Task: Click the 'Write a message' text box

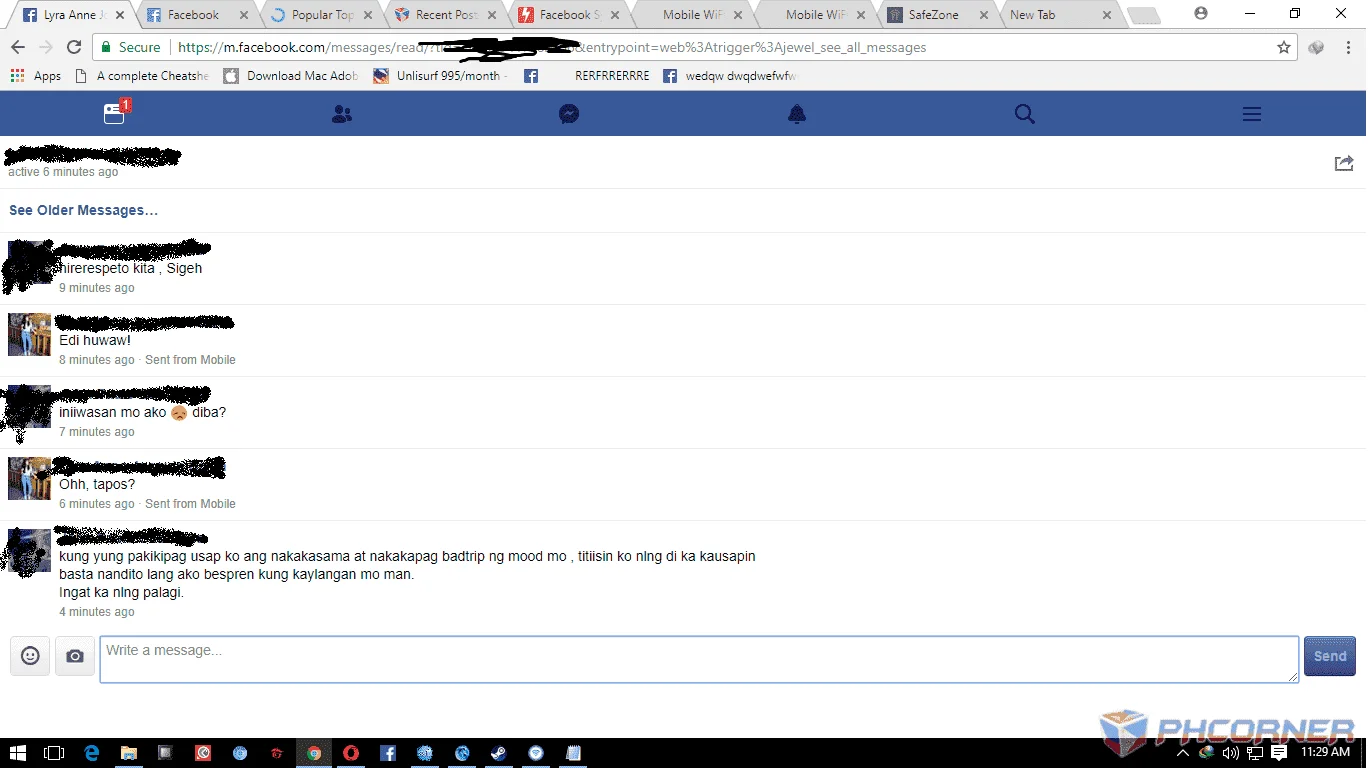Action: (699, 659)
